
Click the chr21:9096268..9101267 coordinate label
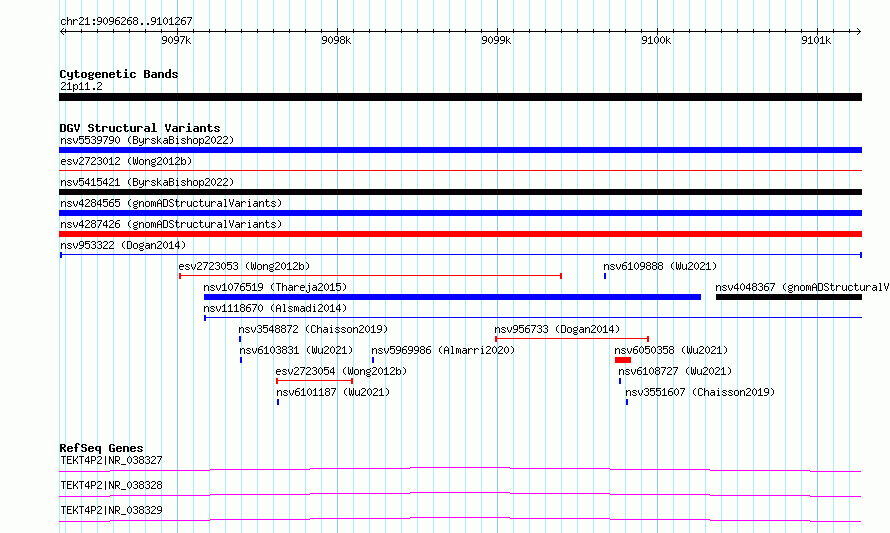pyautogui.click(x=127, y=22)
